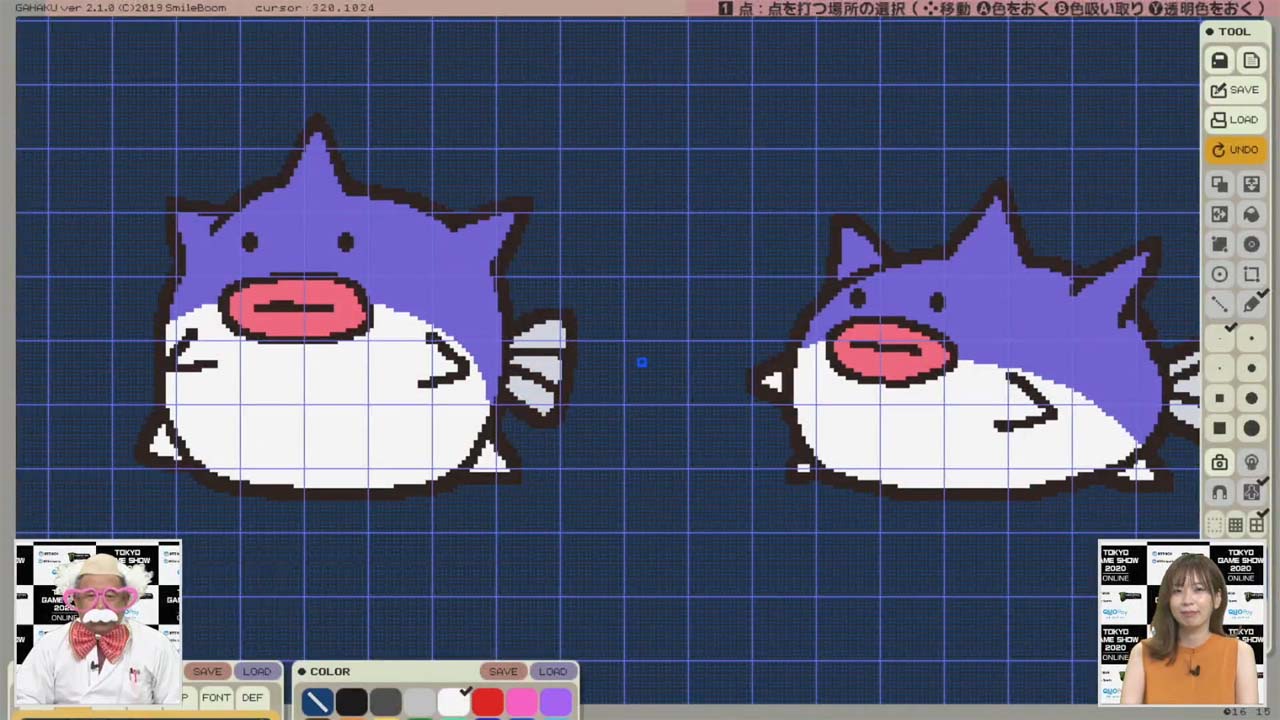Open the FONT tab
This screenshot has height=720, width=1280.
pyautogui.click(x=216, y=697)
